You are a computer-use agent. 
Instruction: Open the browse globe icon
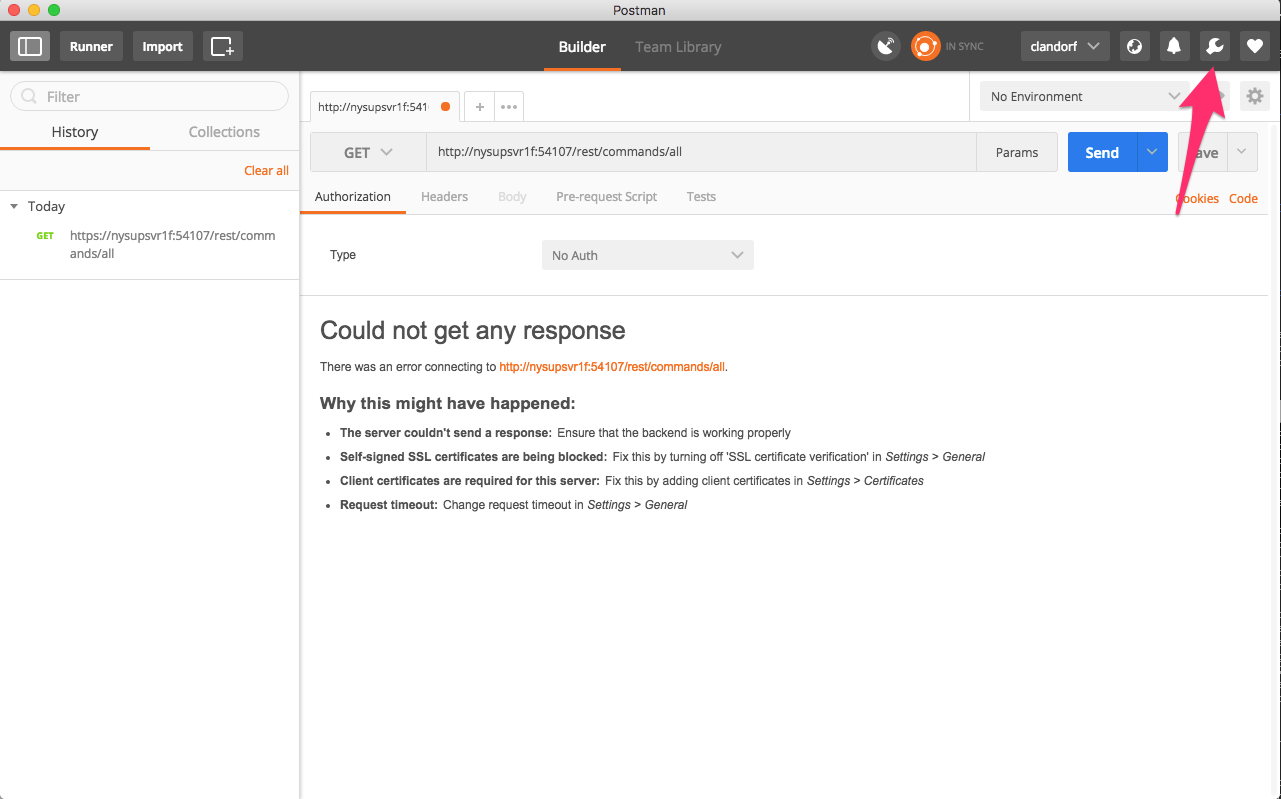click(1133, 46)
